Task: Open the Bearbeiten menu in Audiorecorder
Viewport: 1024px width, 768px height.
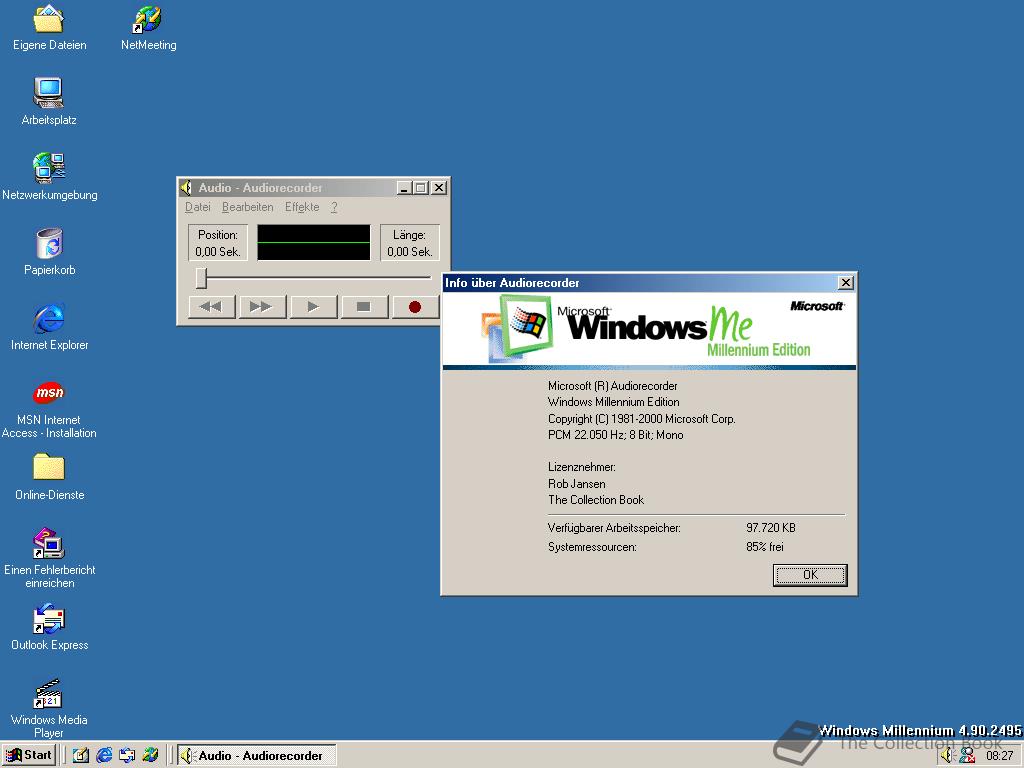Action: [x=248, y=207]
